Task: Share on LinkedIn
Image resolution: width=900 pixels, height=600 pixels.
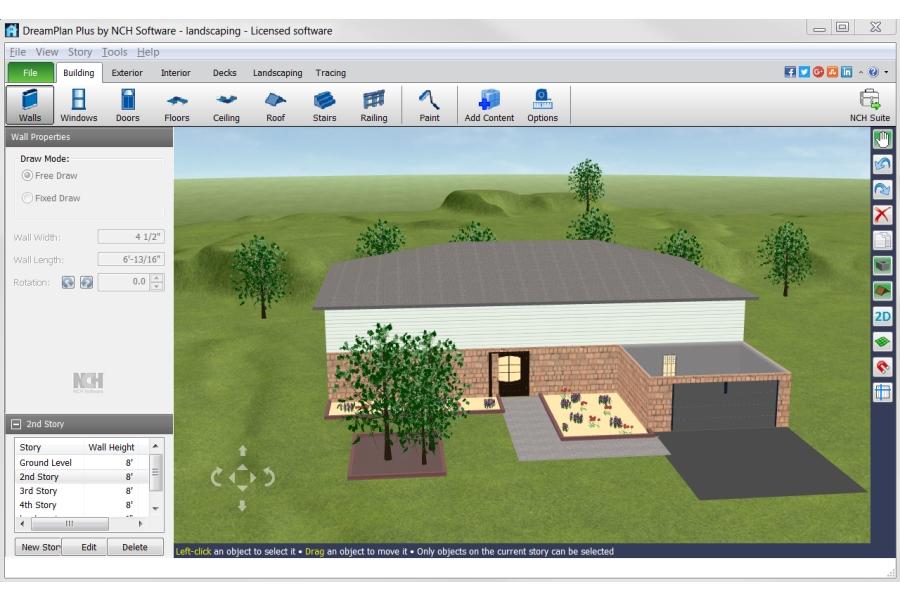Action: coord(847,72)
